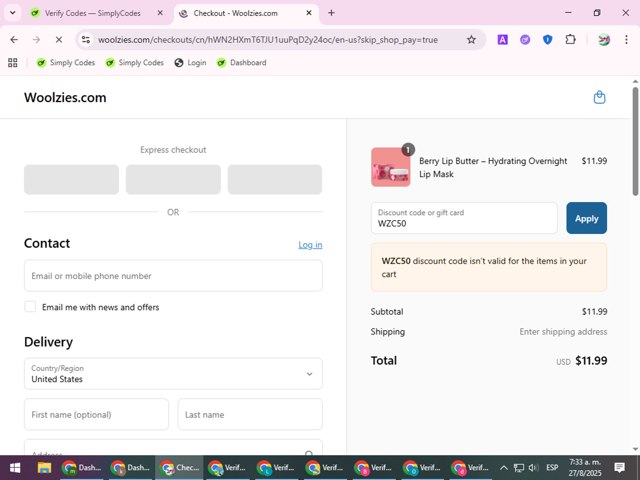Image resolution: width=640 pixels, height=480 pixels.
Task: Focus Email or mobile phone number field
Action: click(173, 276)
